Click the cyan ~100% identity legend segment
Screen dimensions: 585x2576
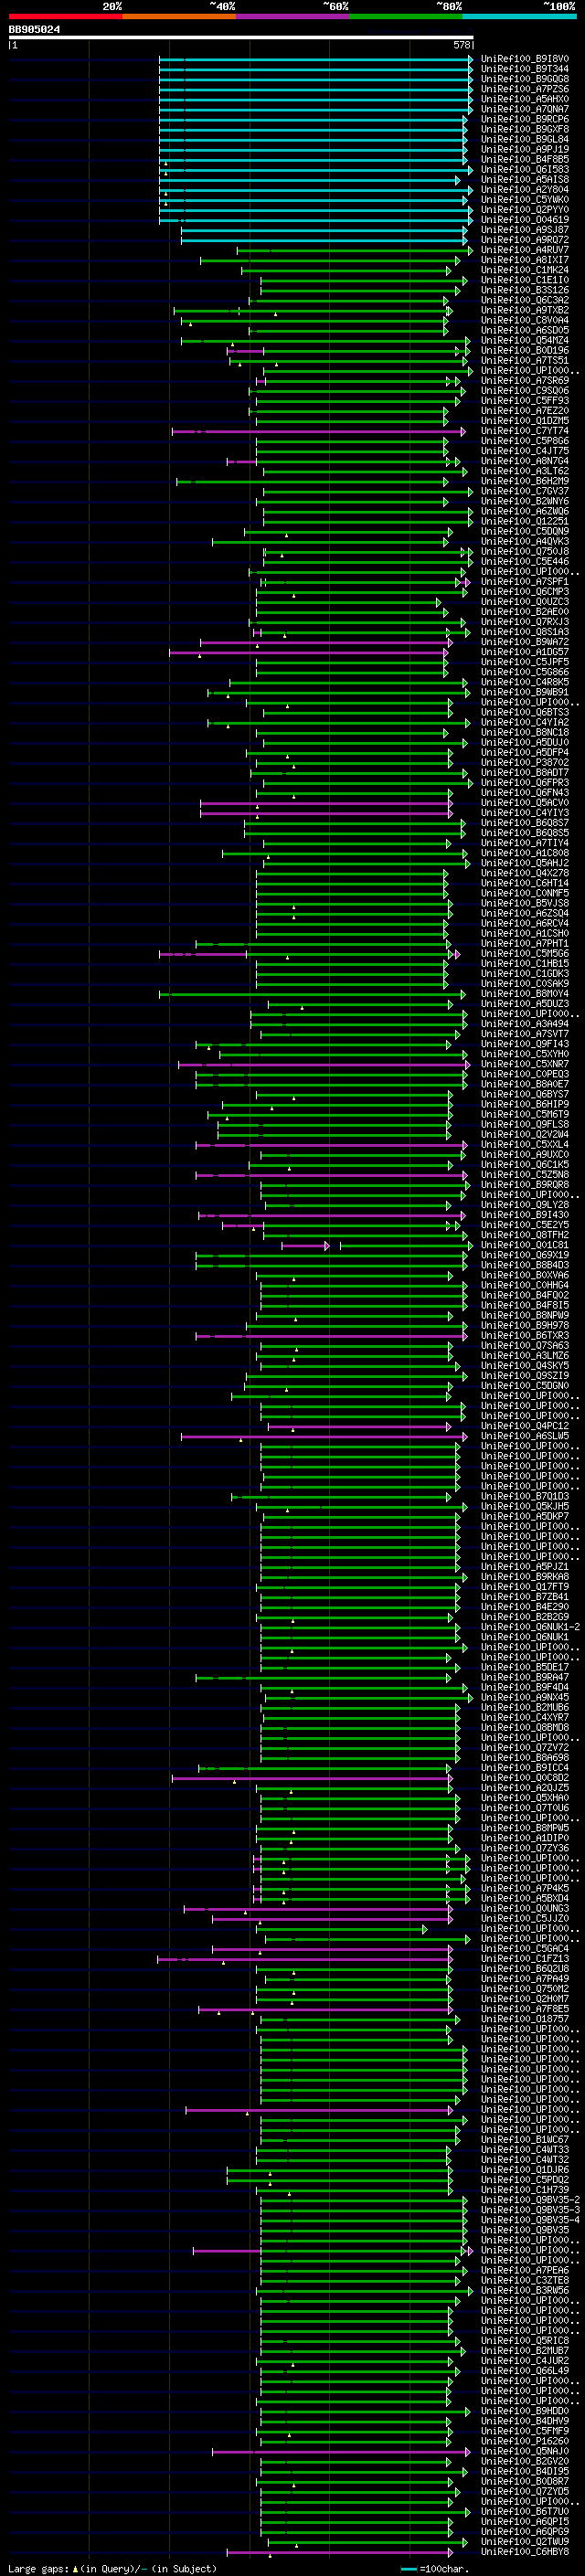point(519,16)
